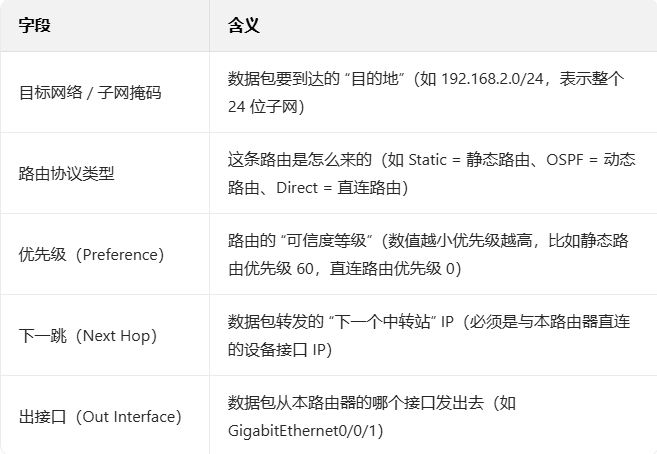Image resolution: width=657 pixels, height=454 pixels.
Task: Click the OSPF = 动态 text
Action: [591, 160]
